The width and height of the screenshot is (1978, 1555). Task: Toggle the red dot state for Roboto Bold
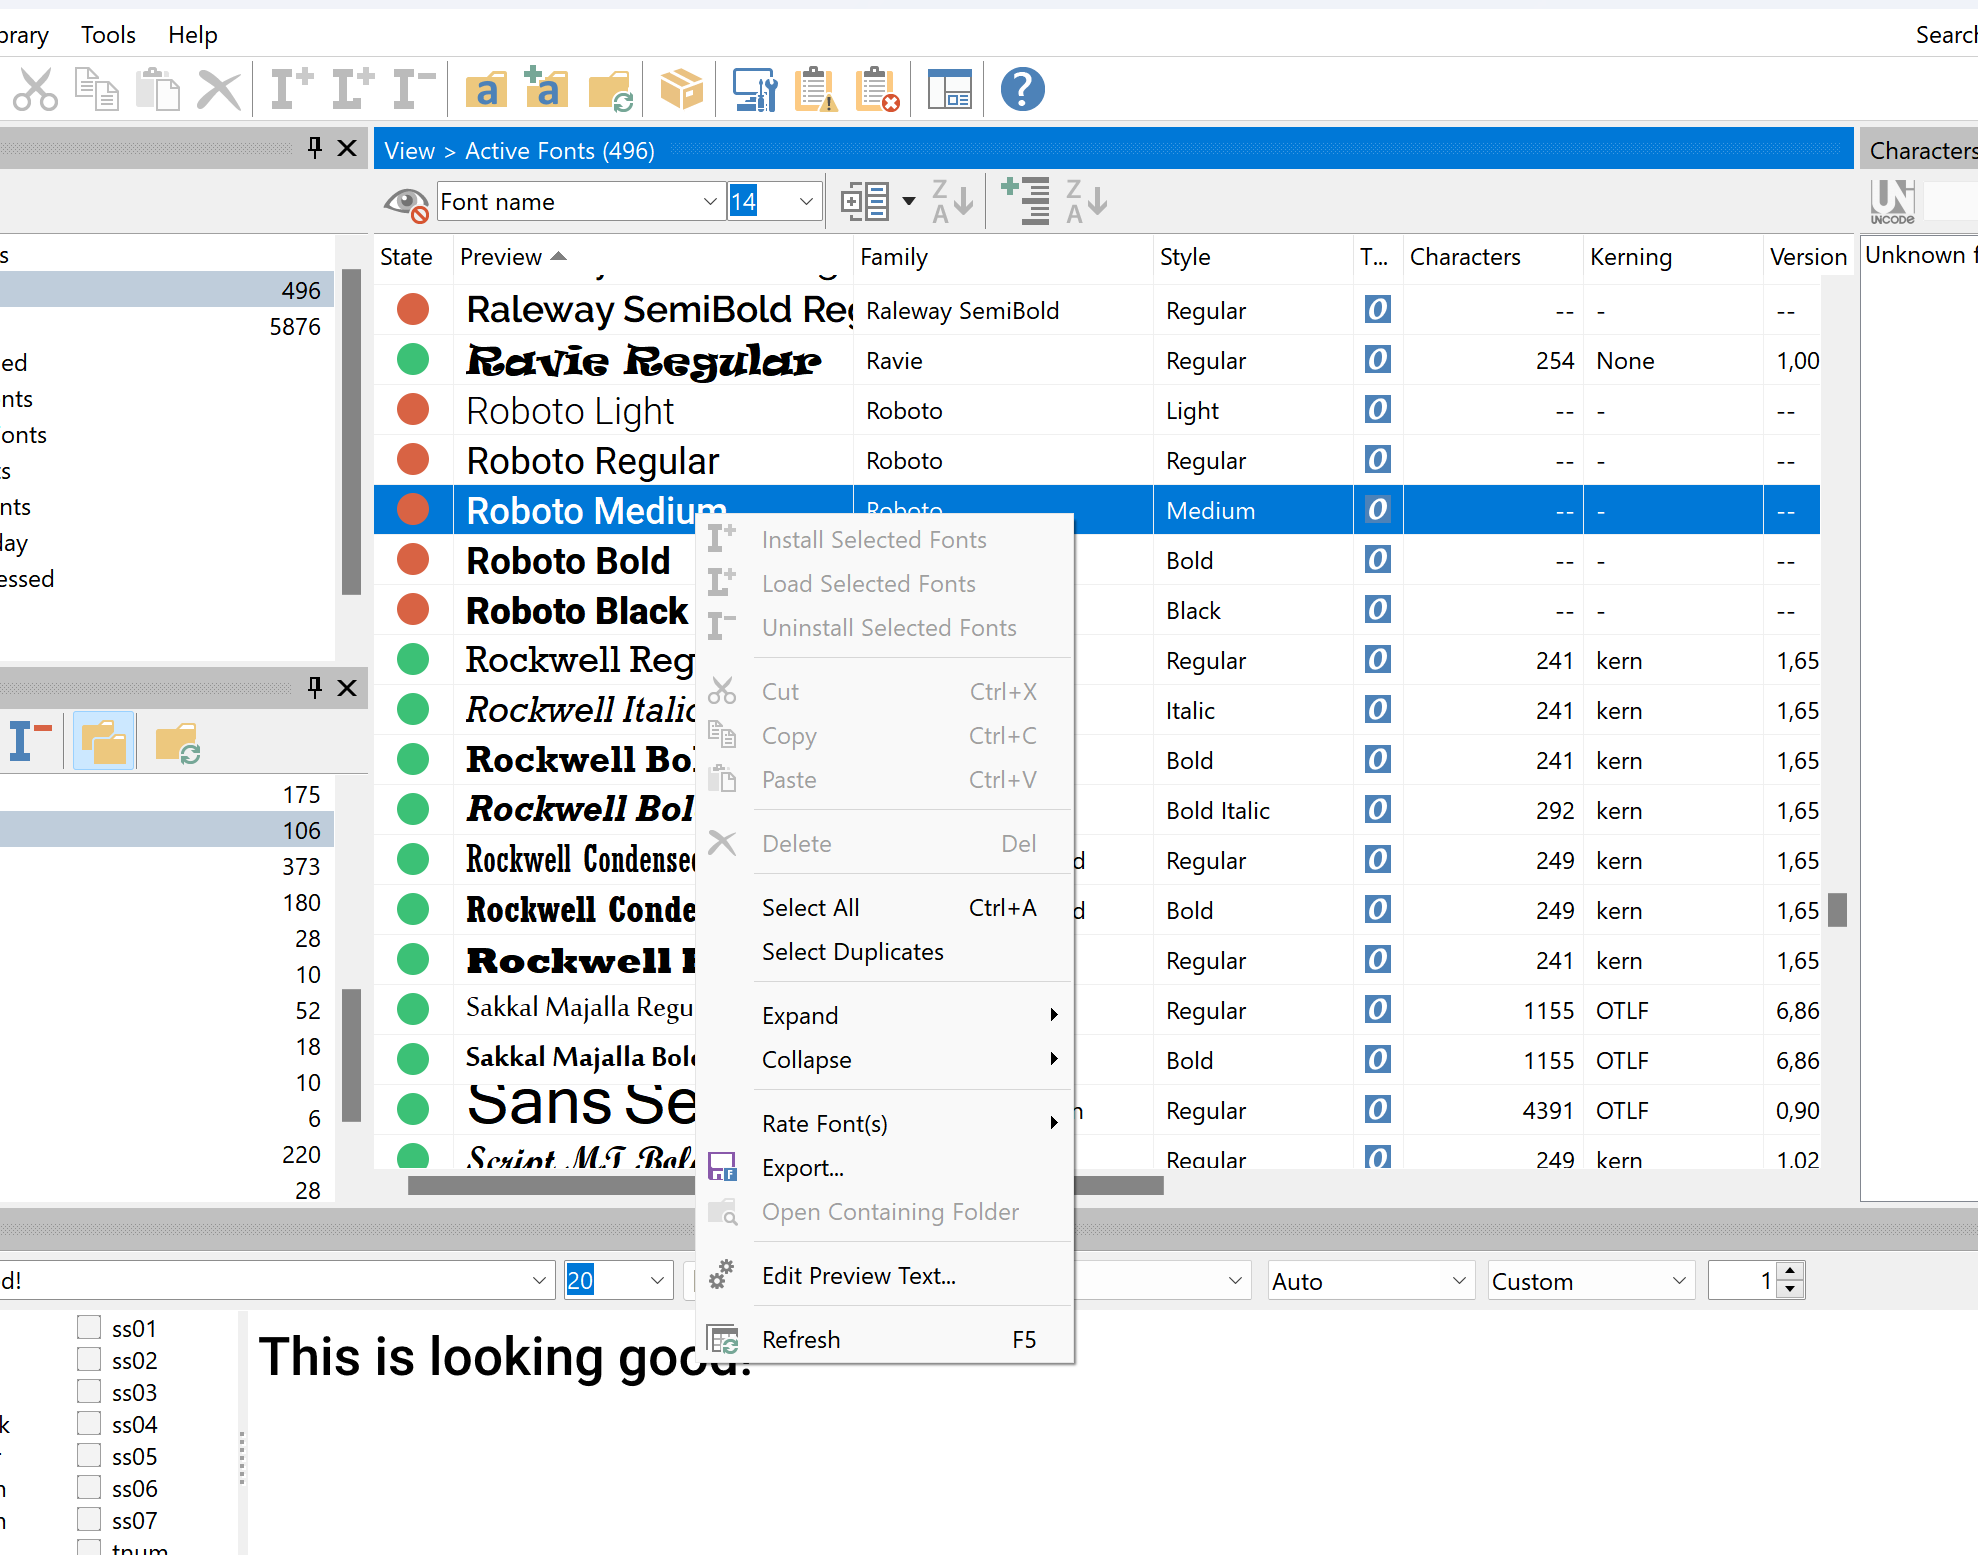414,560
